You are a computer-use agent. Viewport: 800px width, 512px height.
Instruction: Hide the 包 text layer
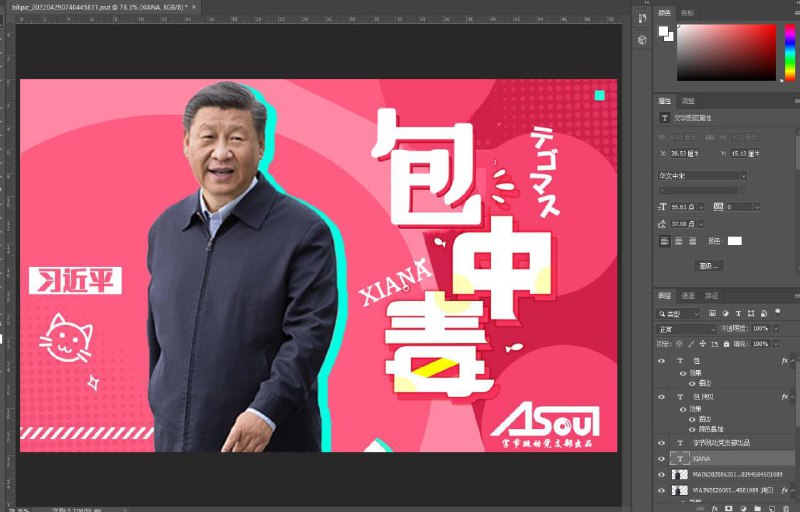(x=662, y=361)
